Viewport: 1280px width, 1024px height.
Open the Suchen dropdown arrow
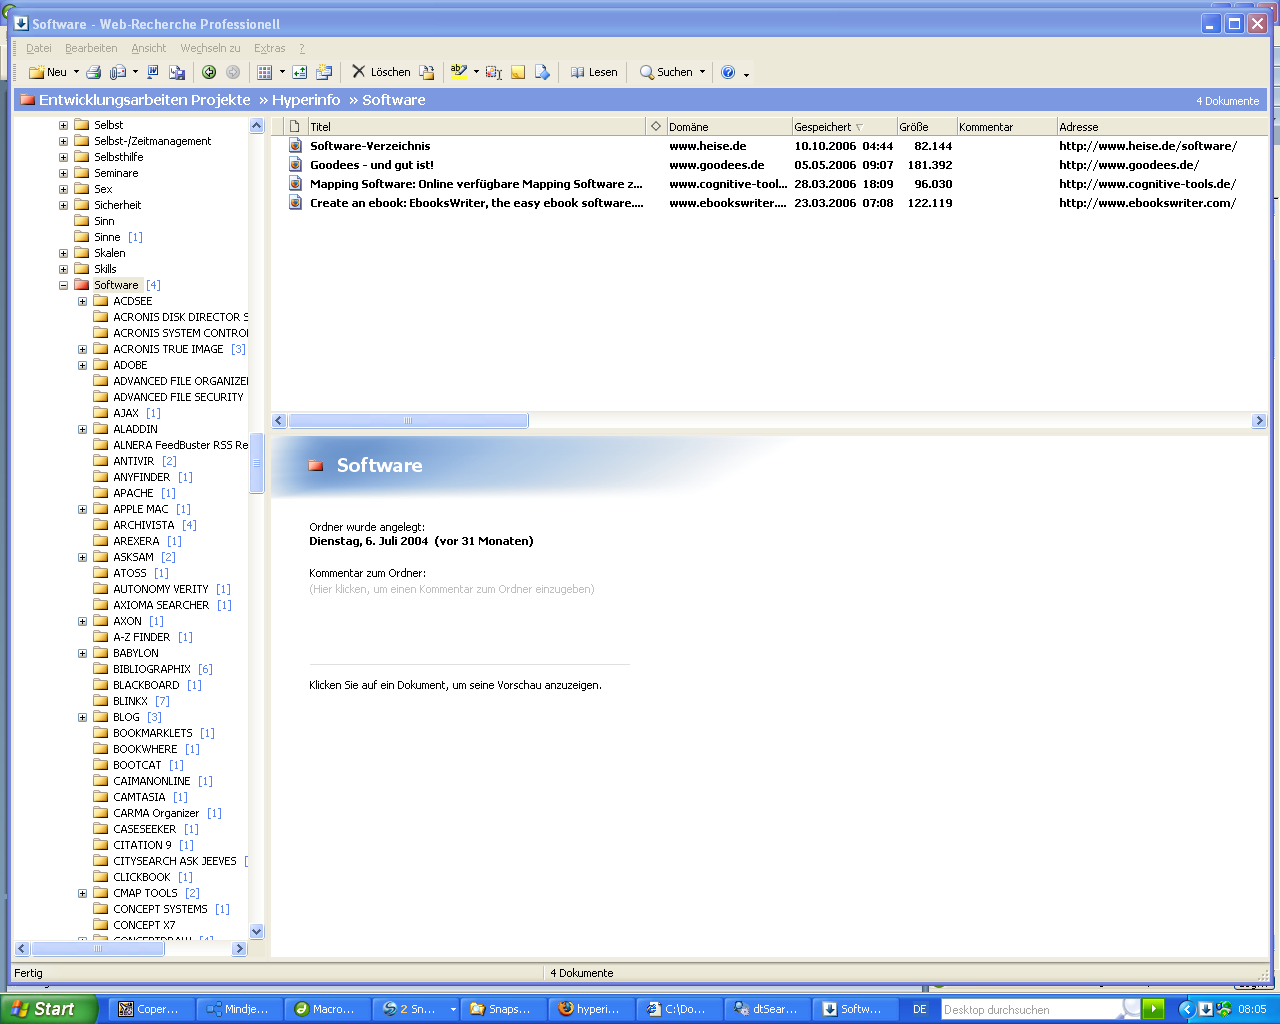702,72
